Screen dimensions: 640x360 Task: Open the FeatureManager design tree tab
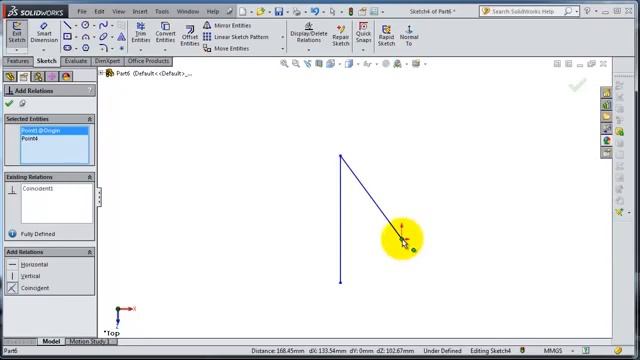pos(10,76)
